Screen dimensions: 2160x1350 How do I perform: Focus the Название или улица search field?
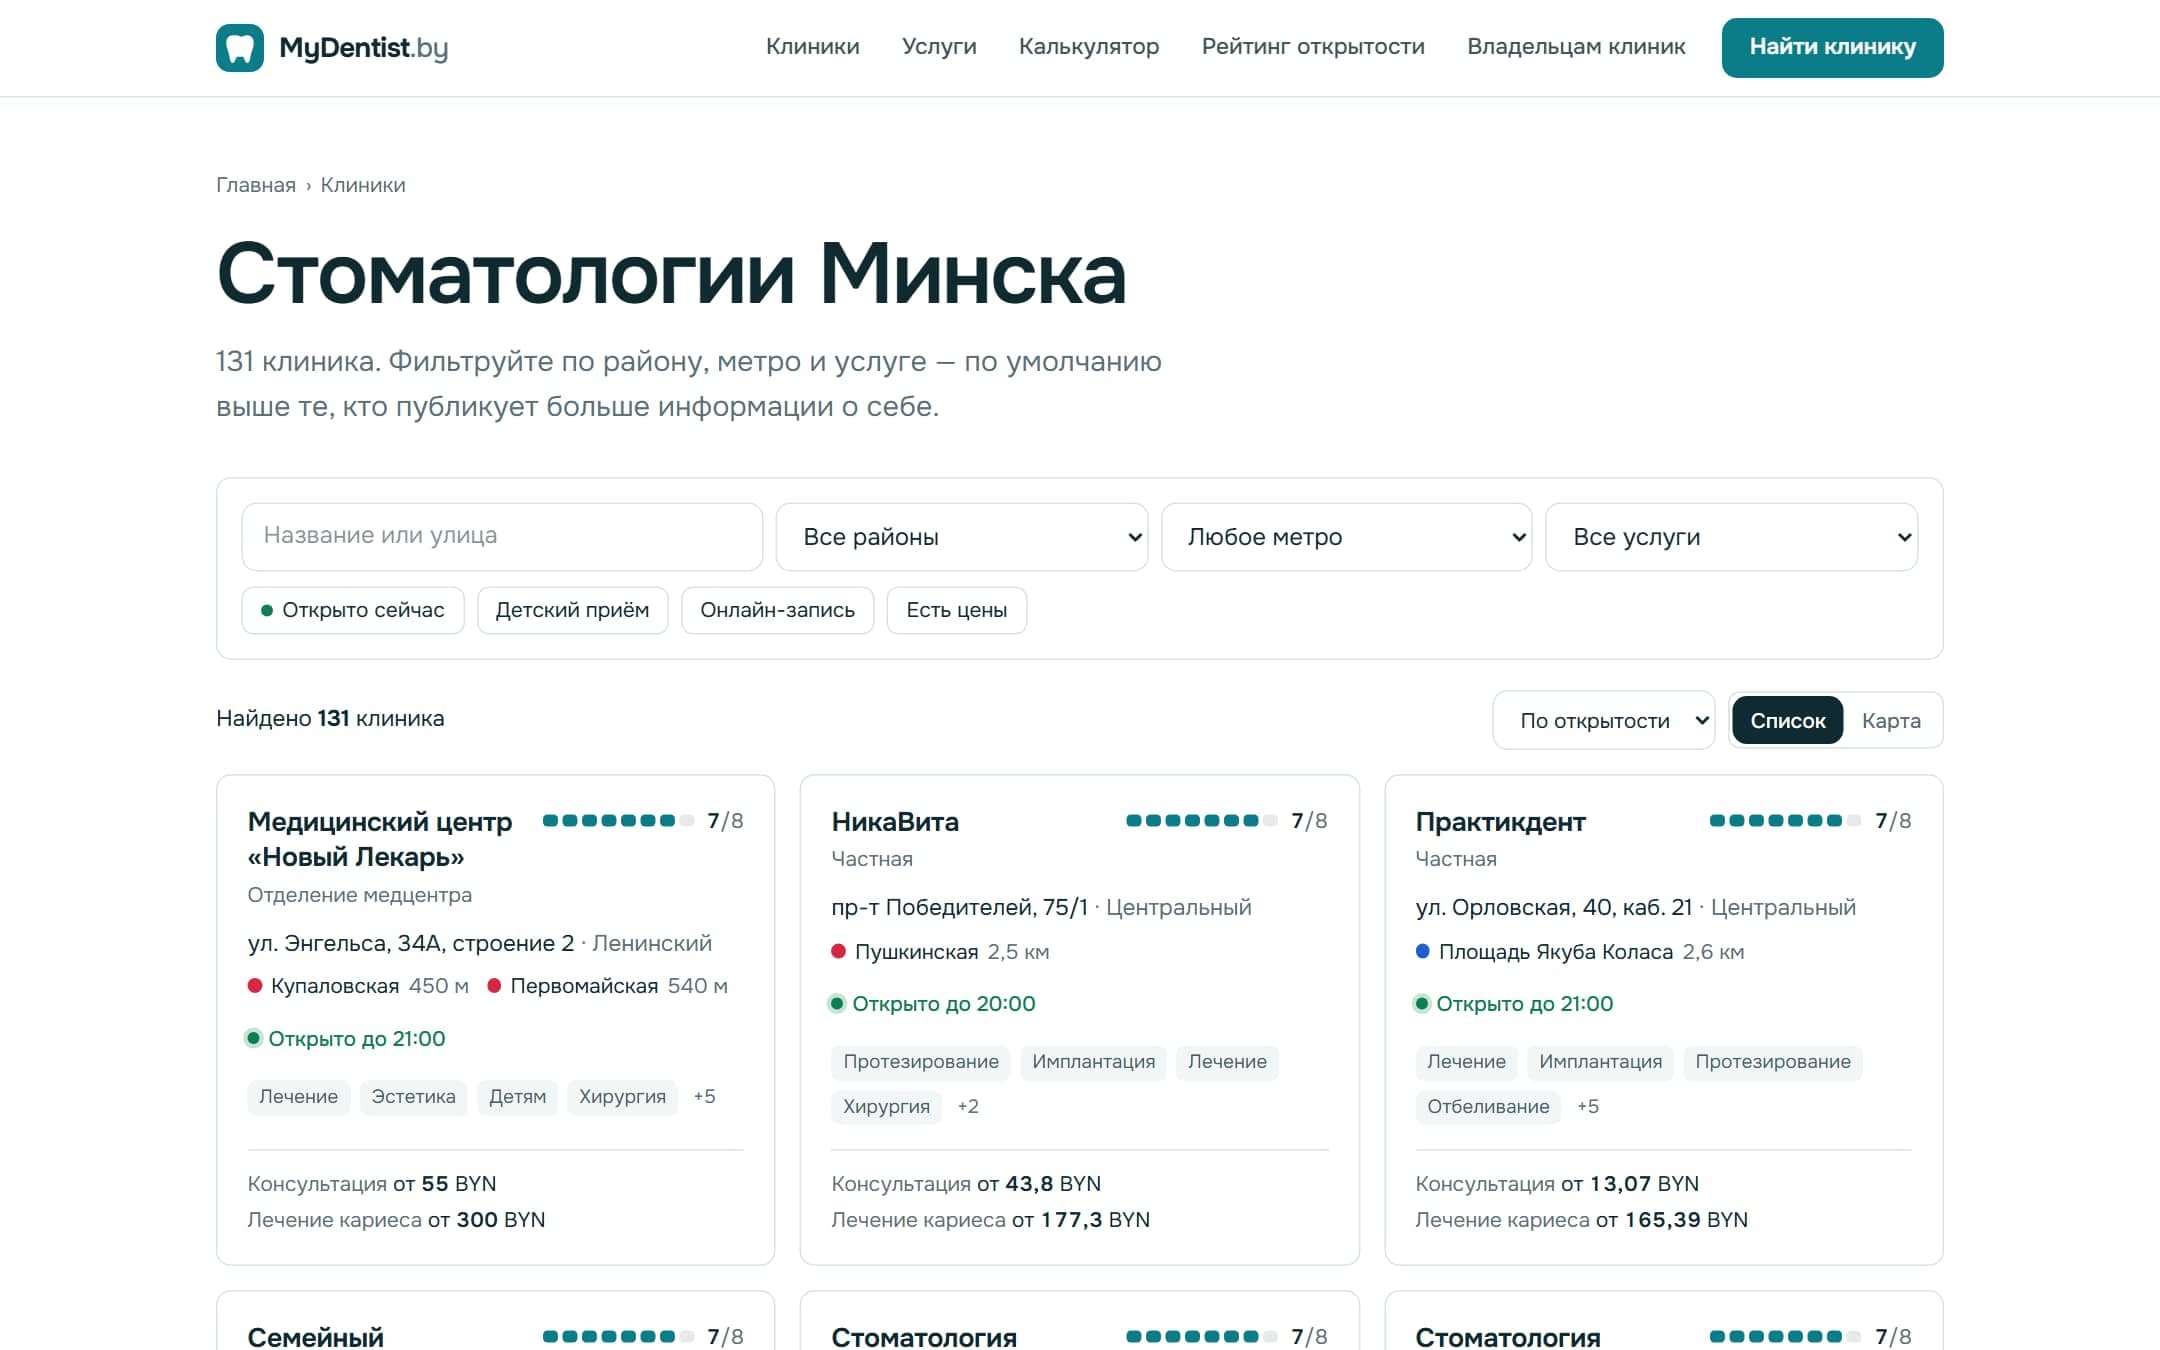502,536
